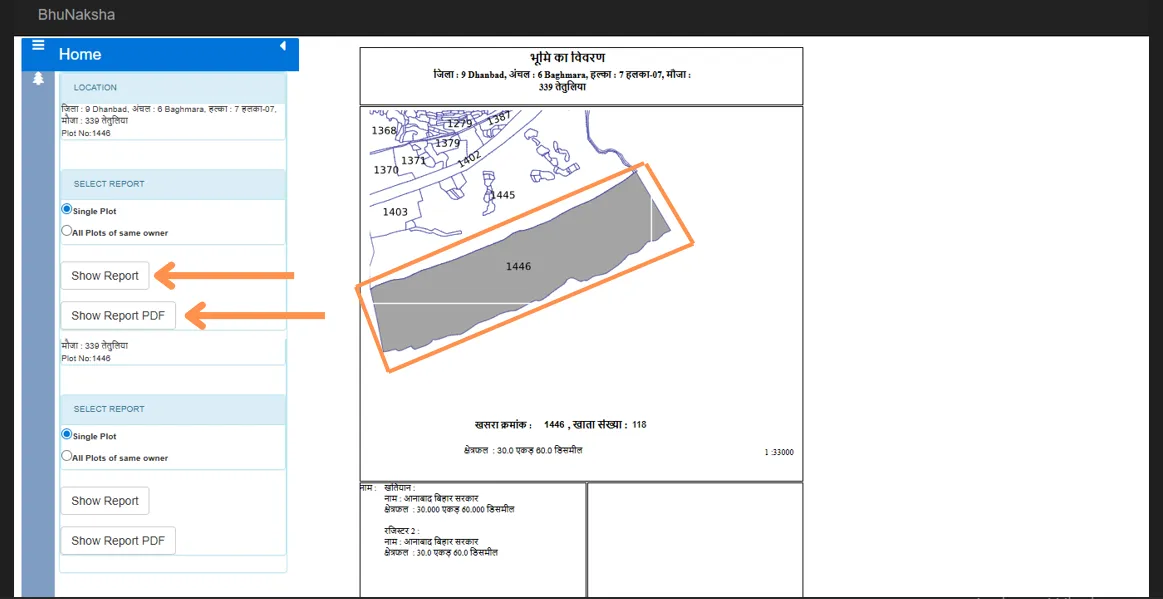Select Single Plot radio in lower report panel

tap(67, 435)
